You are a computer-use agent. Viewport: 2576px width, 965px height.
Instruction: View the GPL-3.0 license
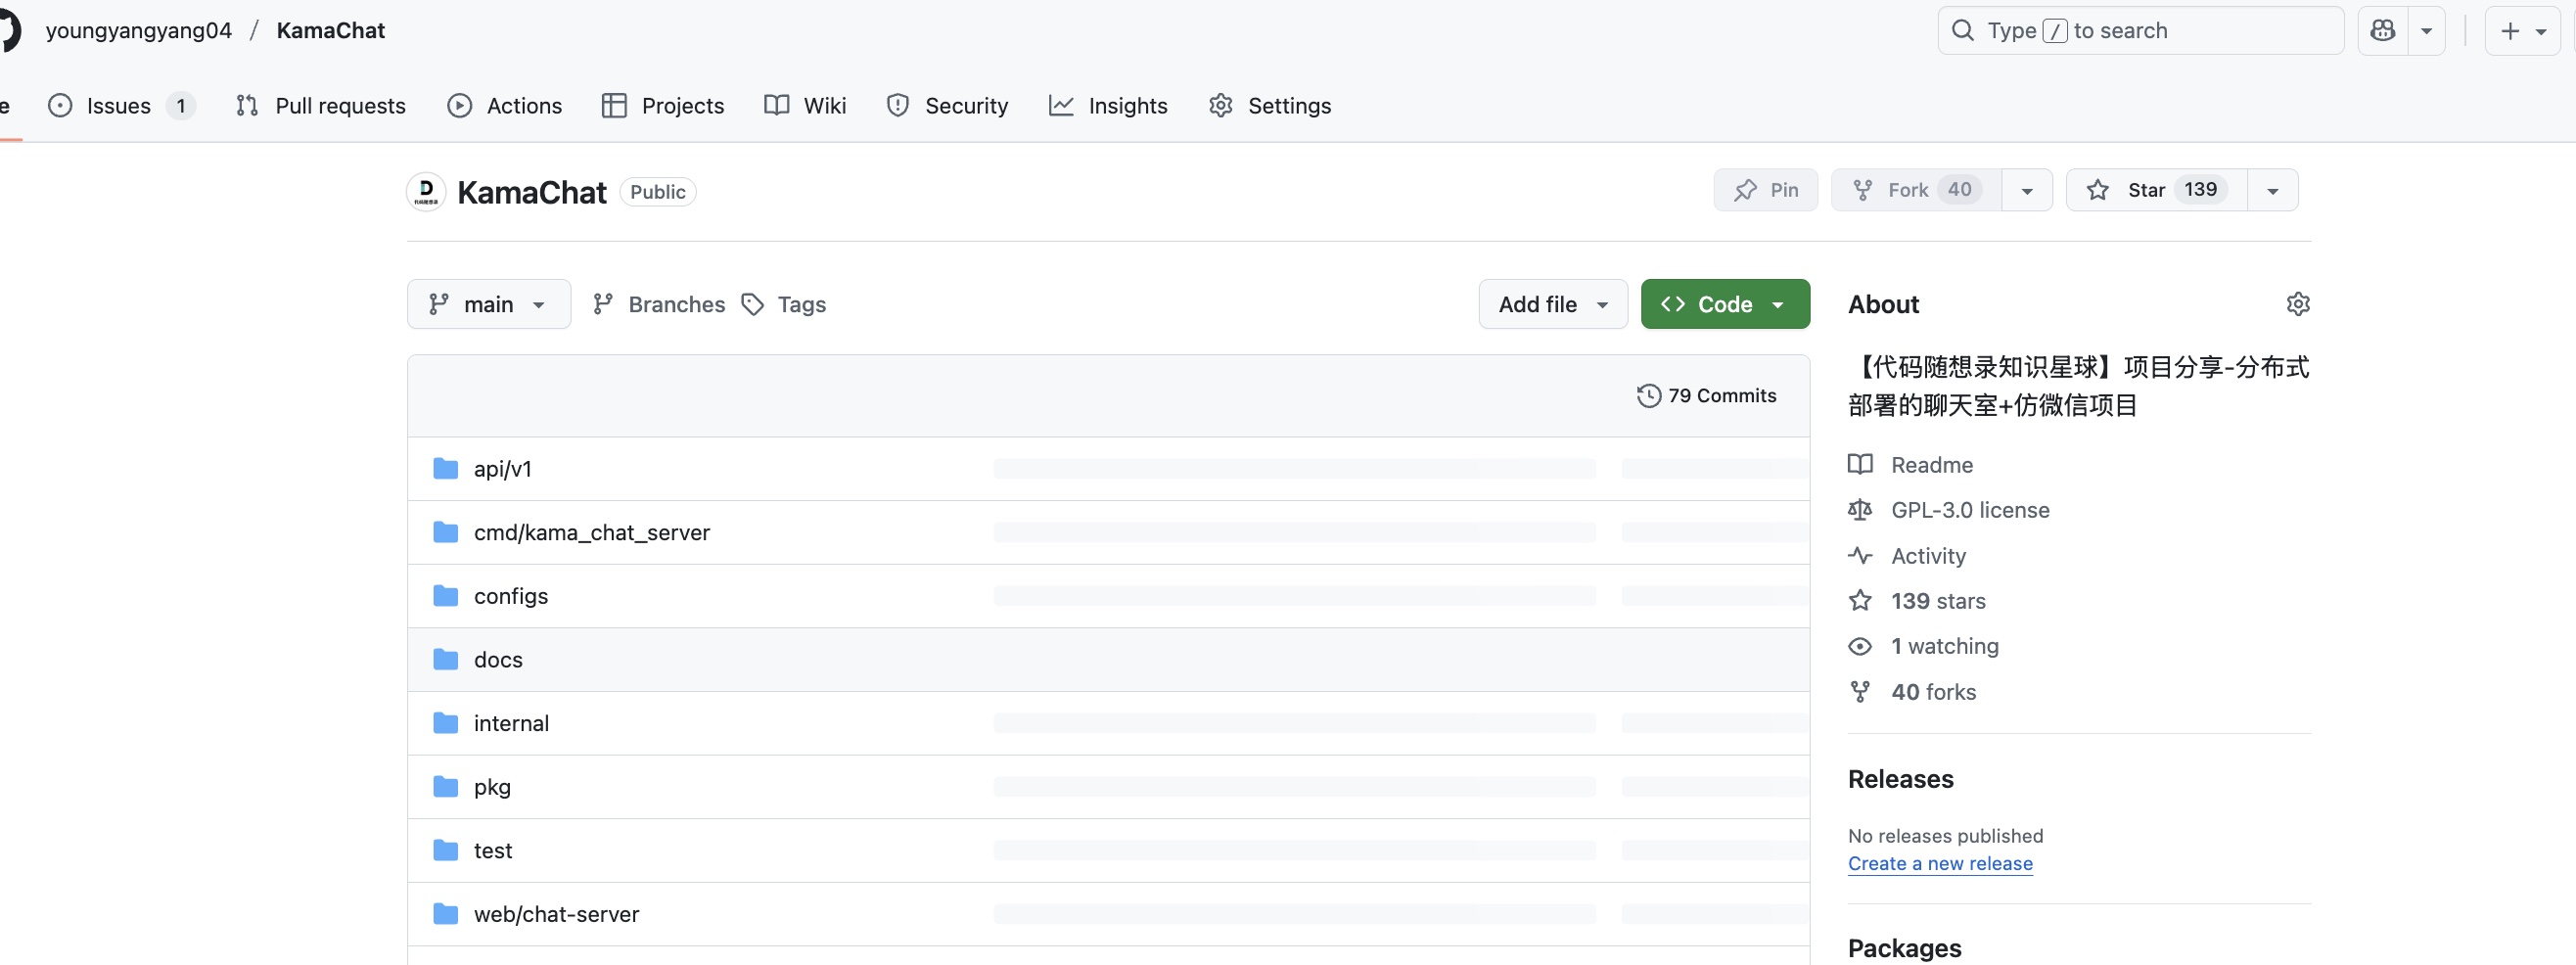click(1949, 510)
